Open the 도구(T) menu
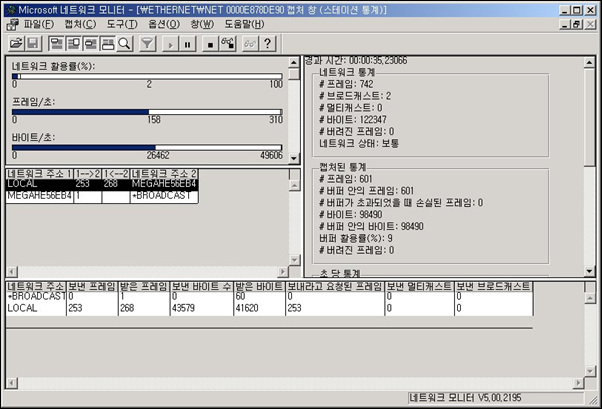602x409 pixels. 122,24
